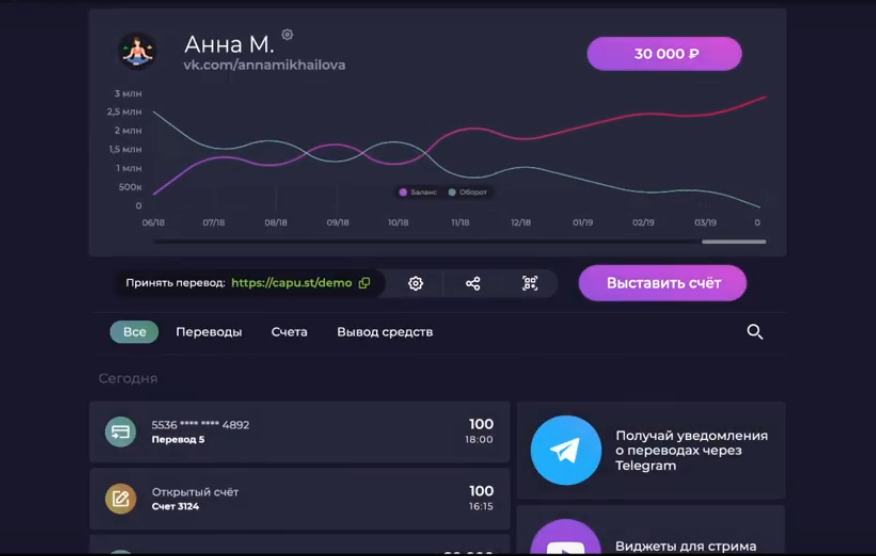876x556 pixels.
Task: Click the share icon
Action: [x=473, y=283]
